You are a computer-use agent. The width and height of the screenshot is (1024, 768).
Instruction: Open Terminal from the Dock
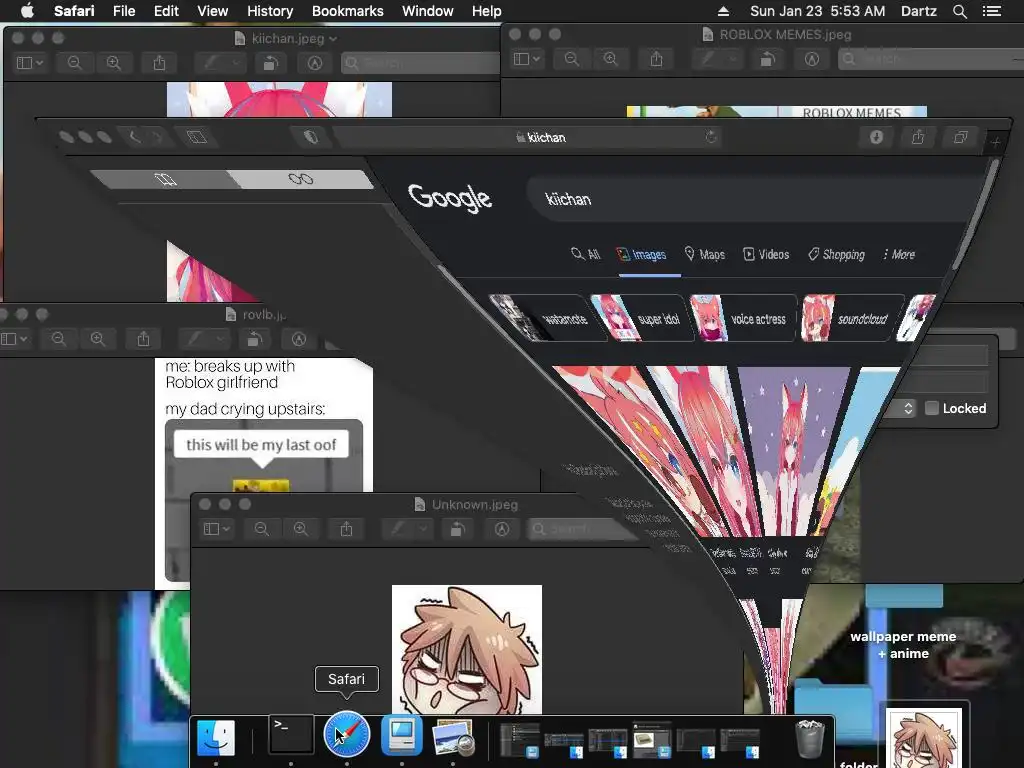291,734
